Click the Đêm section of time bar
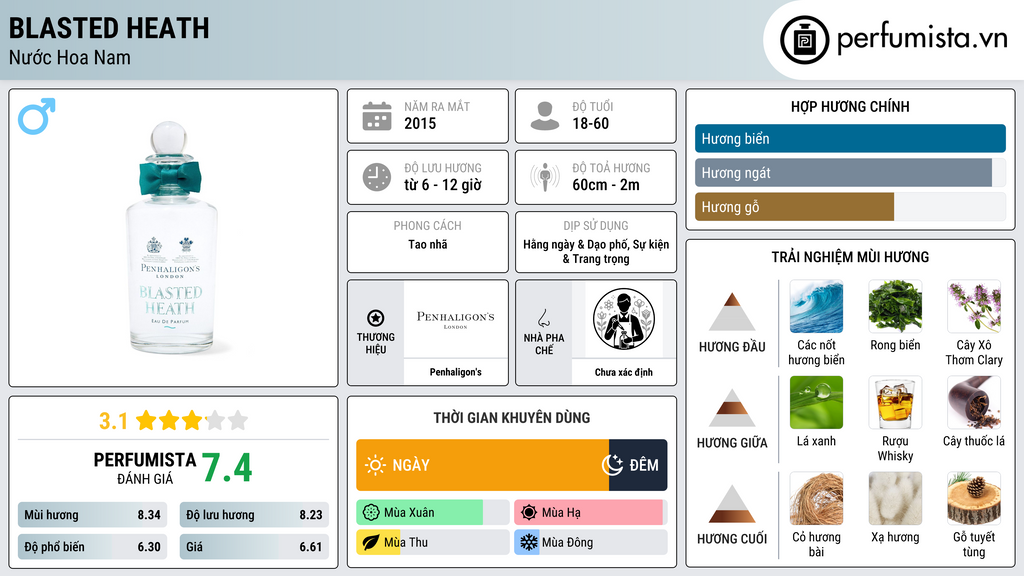This screenshot has height=576, width=1024. 638,465
